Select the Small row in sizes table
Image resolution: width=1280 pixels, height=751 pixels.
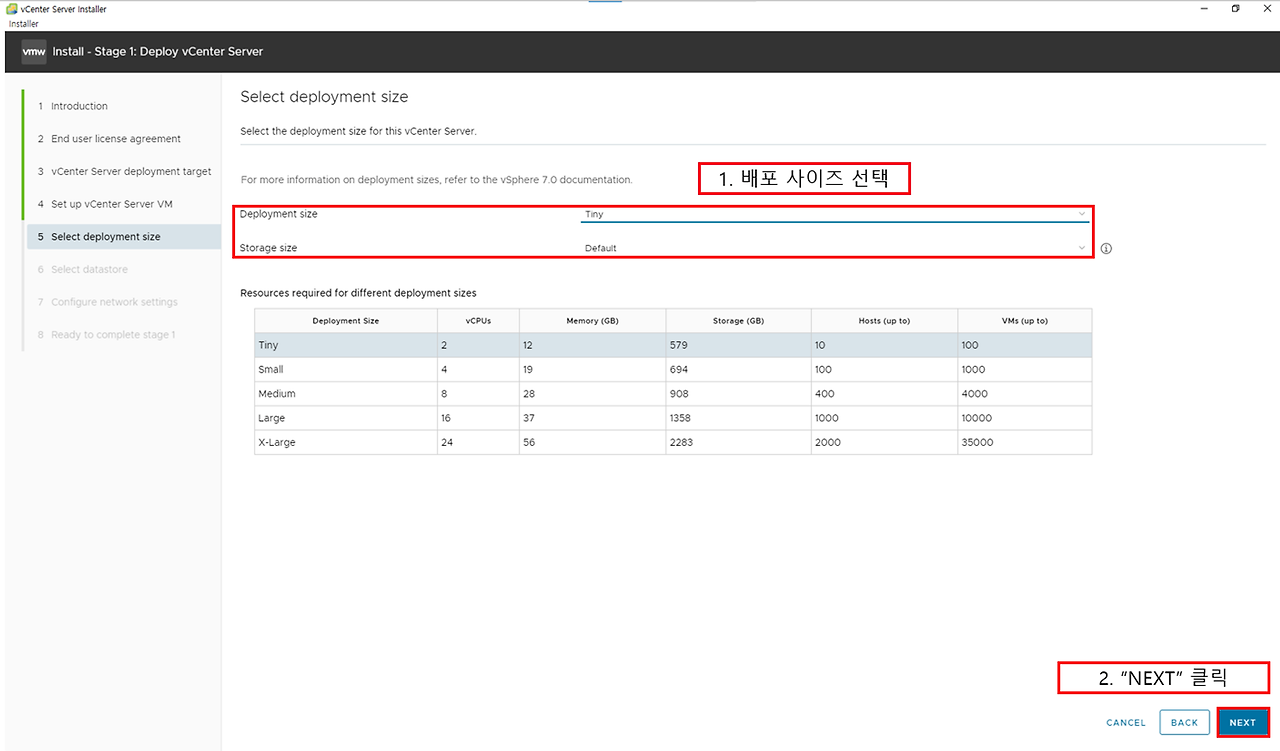(x=673, y=369)
